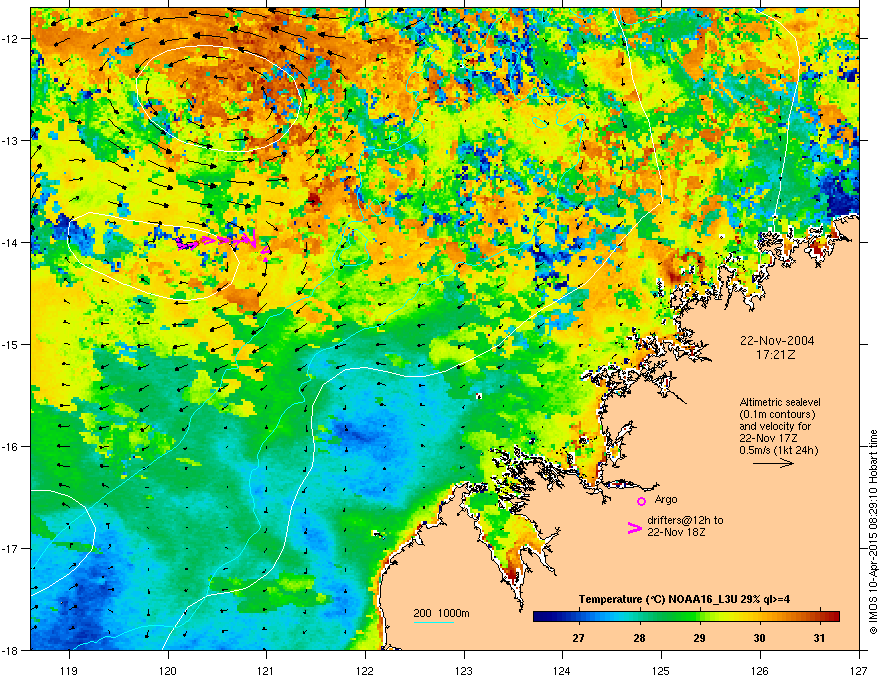Click longitude axis label 125
The image size is (880, 680).
[x=661, y=670]
